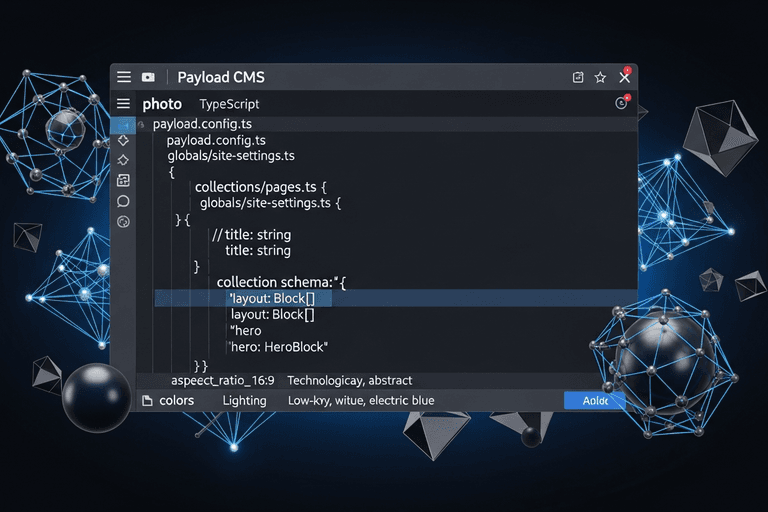Viewport: 768px width, 512px height.
Task: Open the layout blocks icon in the sidebar
Action: tap(123, 180)
